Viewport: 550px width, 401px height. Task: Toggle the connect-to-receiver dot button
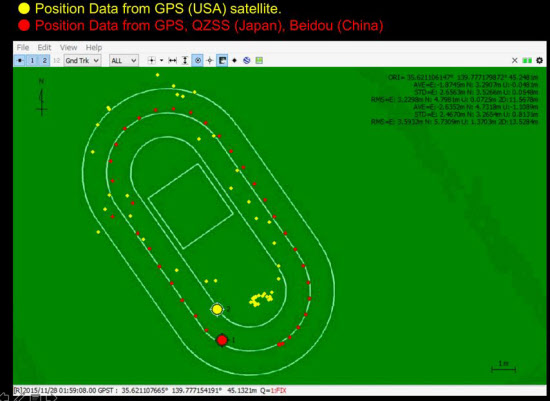click(x=20, y=61)
